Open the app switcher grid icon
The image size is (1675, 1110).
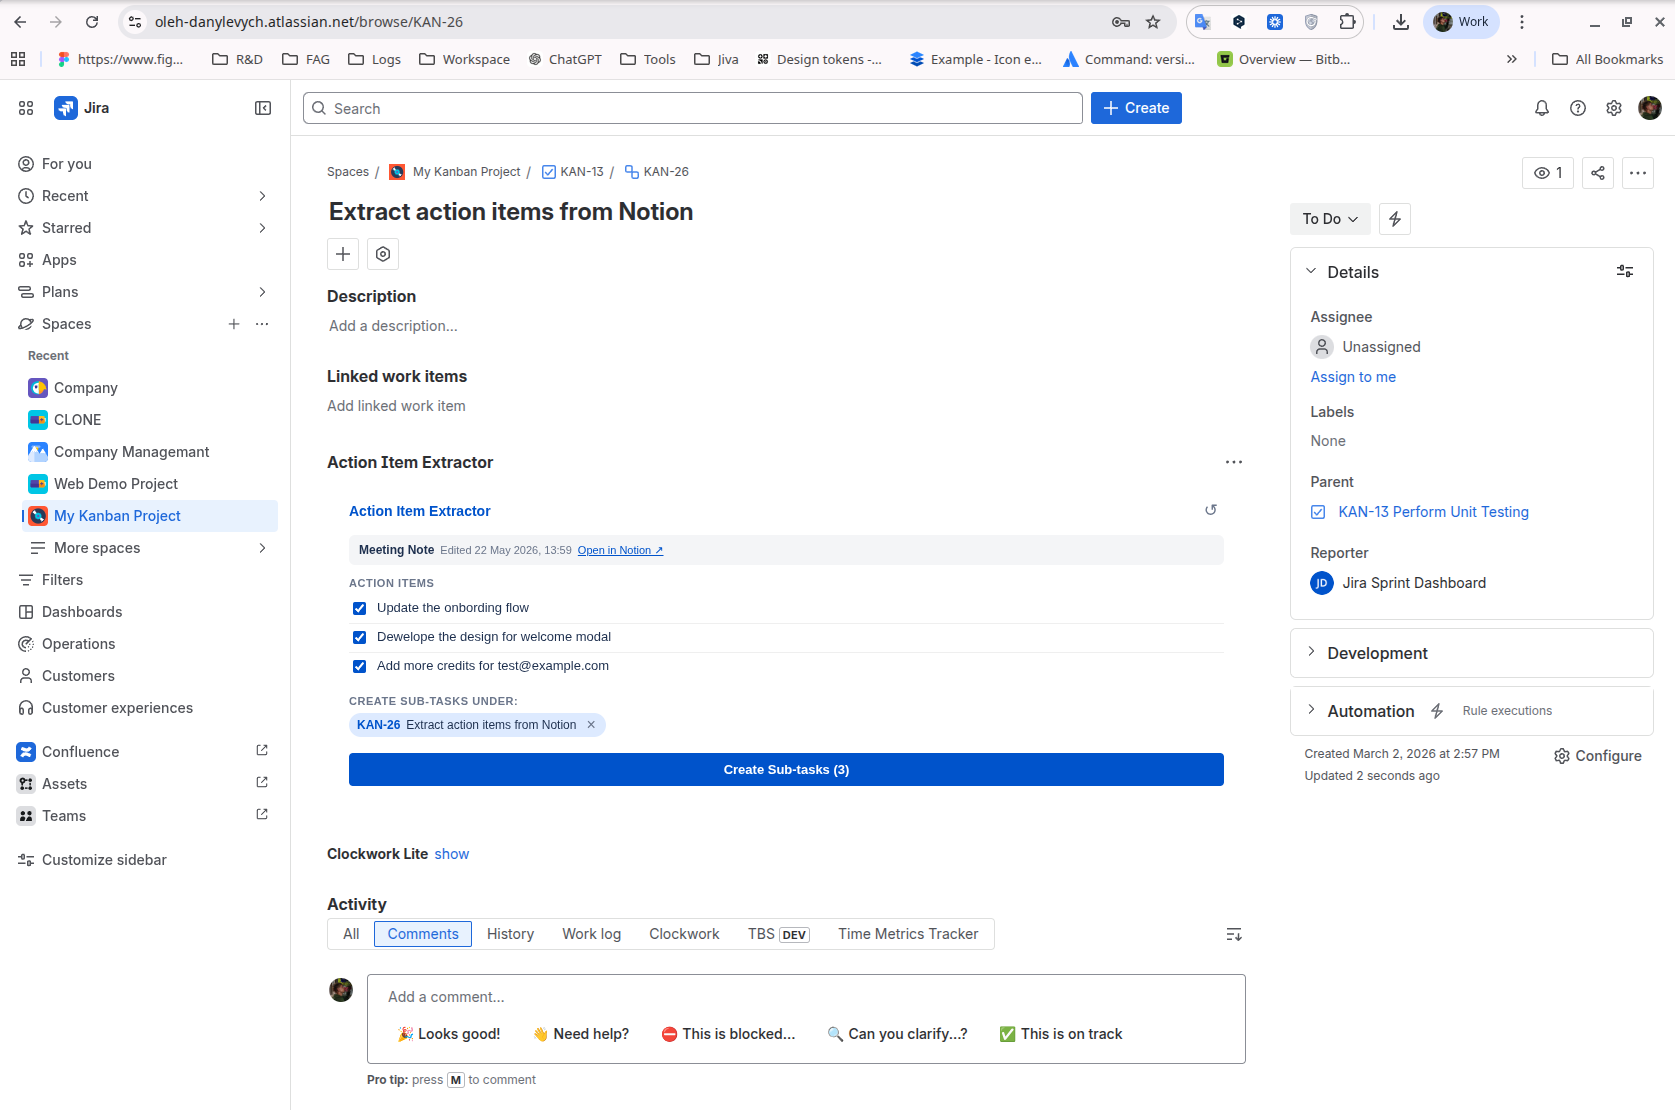point(26,108)
